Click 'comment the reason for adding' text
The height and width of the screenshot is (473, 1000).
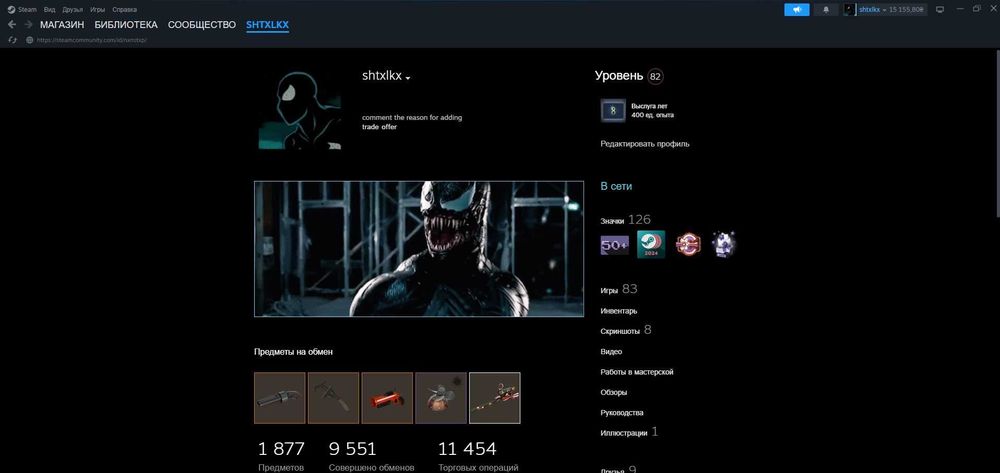(x=412, y=118)
